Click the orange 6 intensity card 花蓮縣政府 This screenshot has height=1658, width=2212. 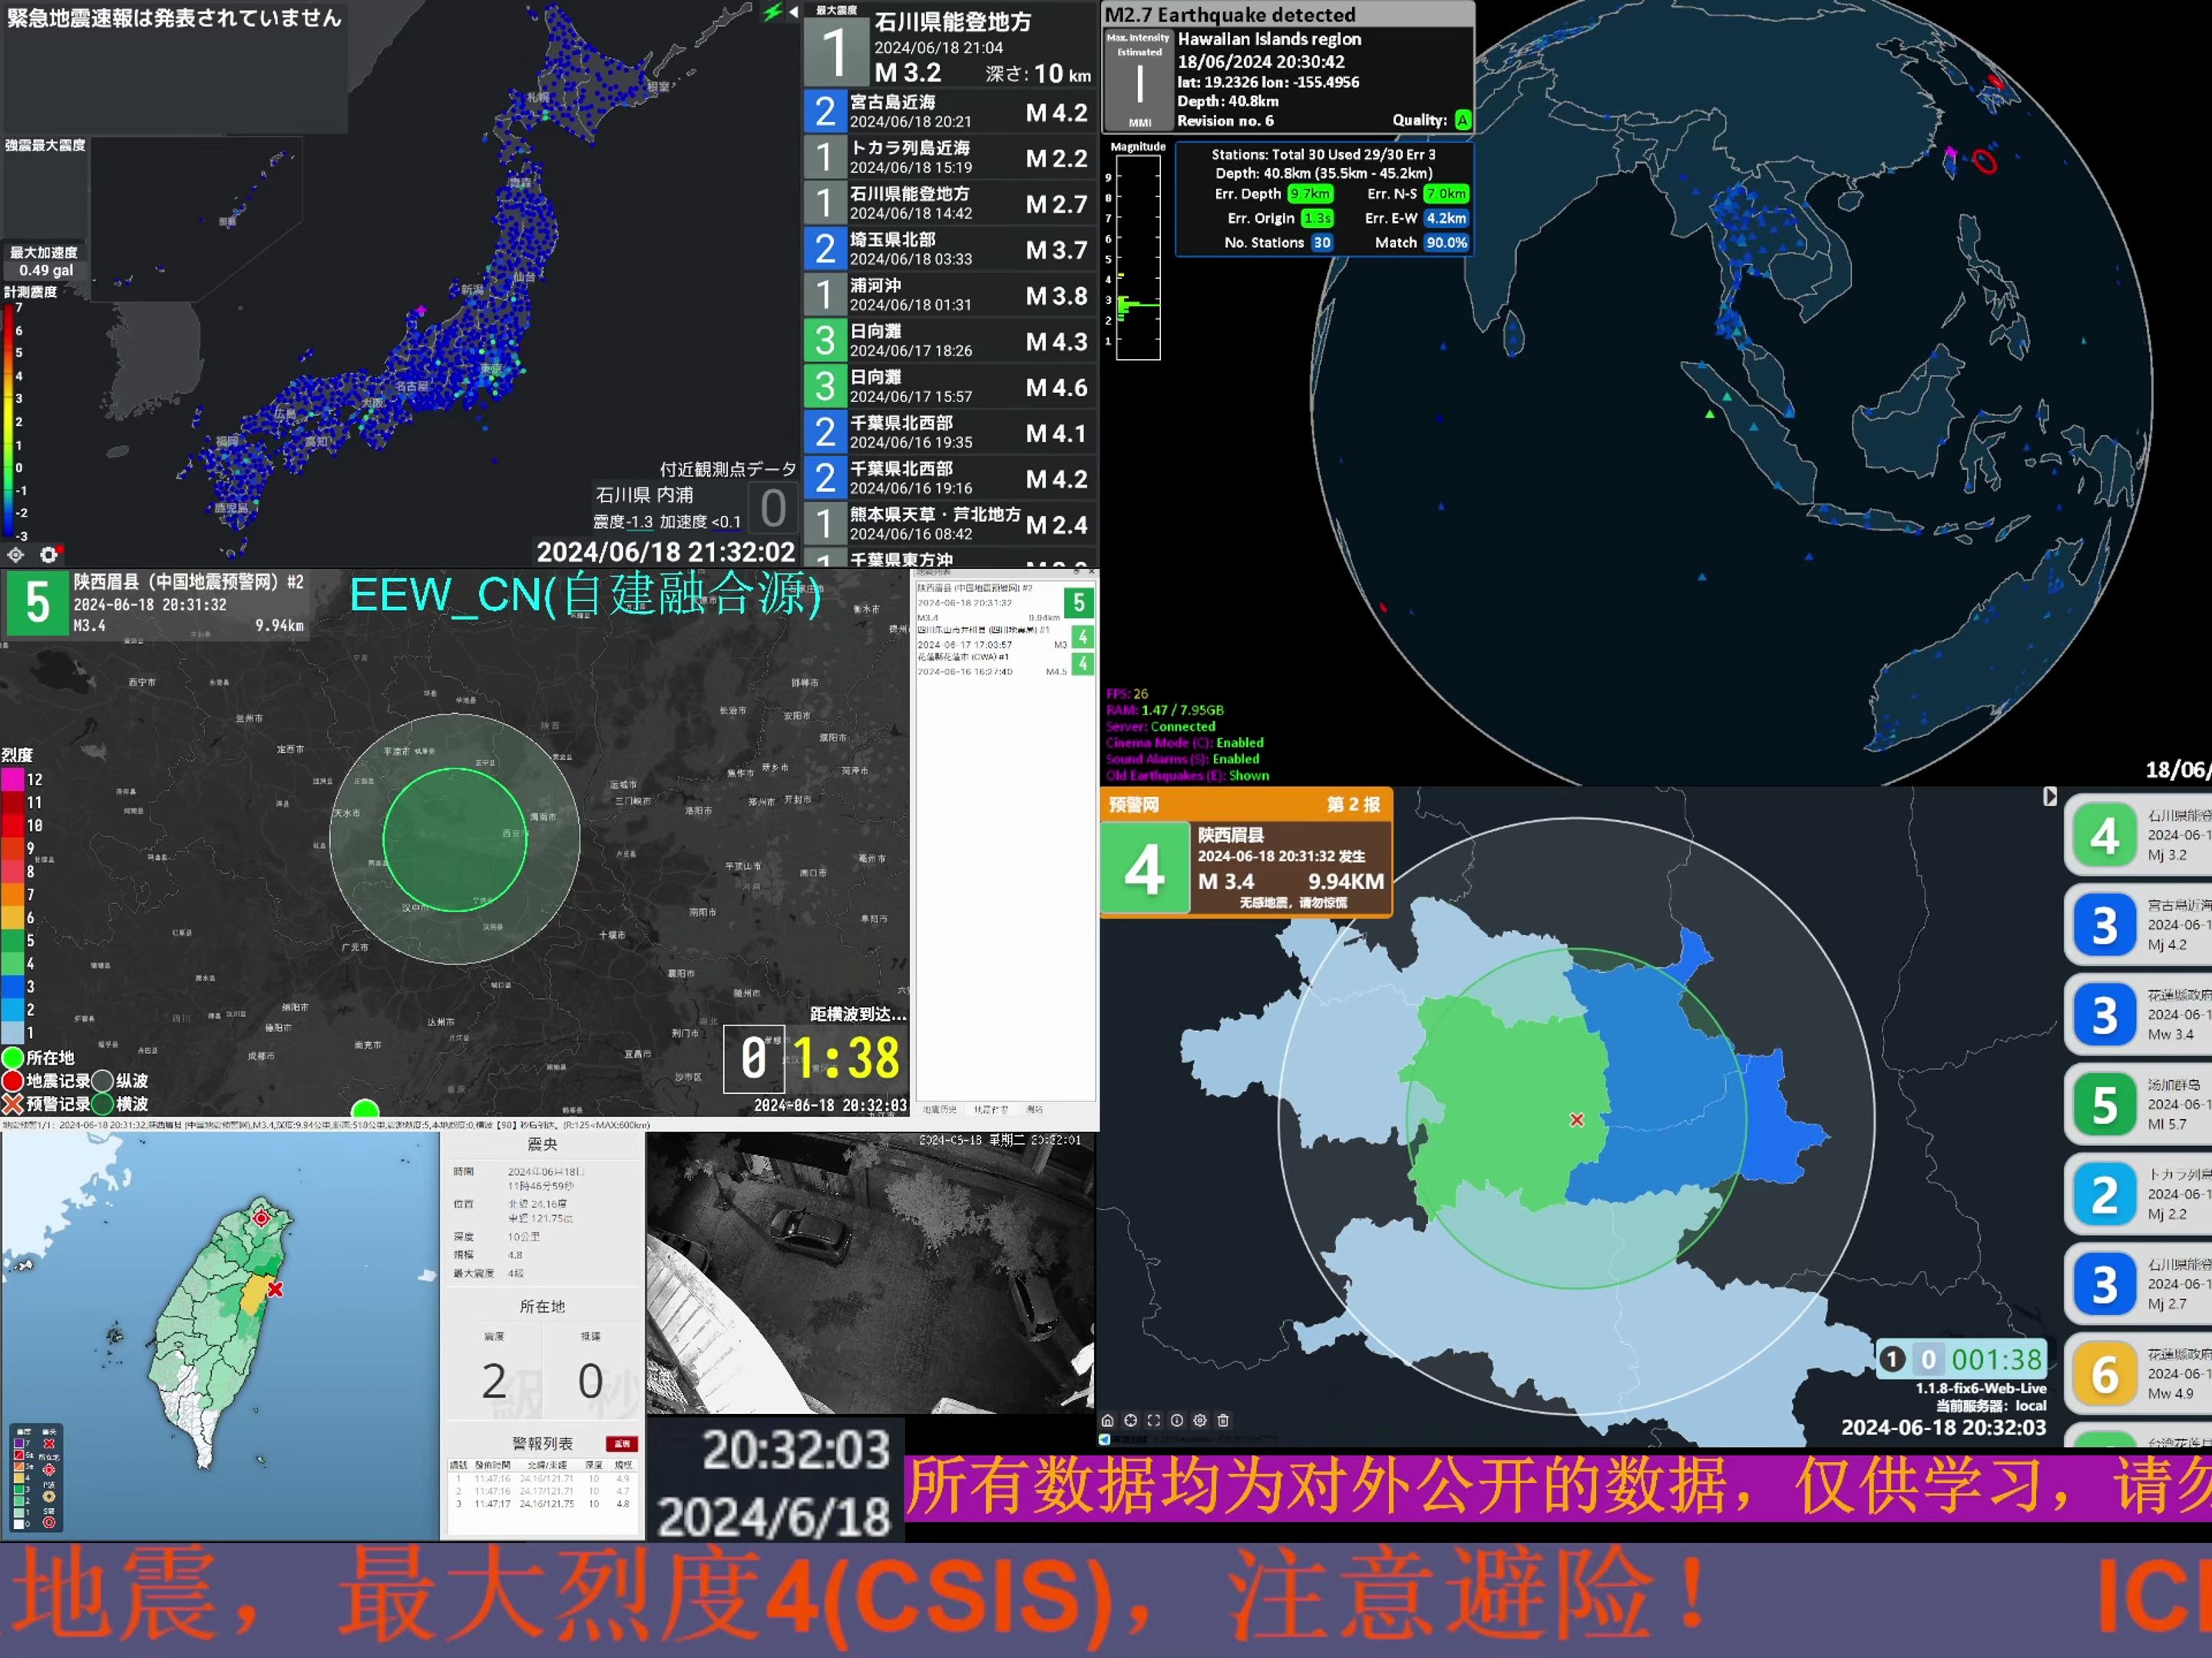click(2138, 1374)
